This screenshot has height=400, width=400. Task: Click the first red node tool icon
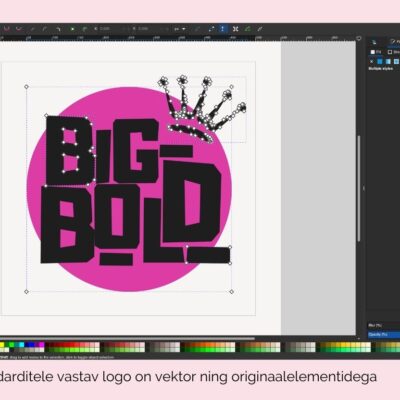pyautogui.click(x=6, y=29)
